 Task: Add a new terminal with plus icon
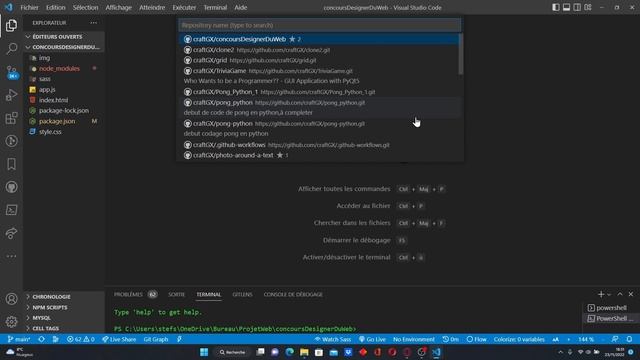(x=601, y=294)
